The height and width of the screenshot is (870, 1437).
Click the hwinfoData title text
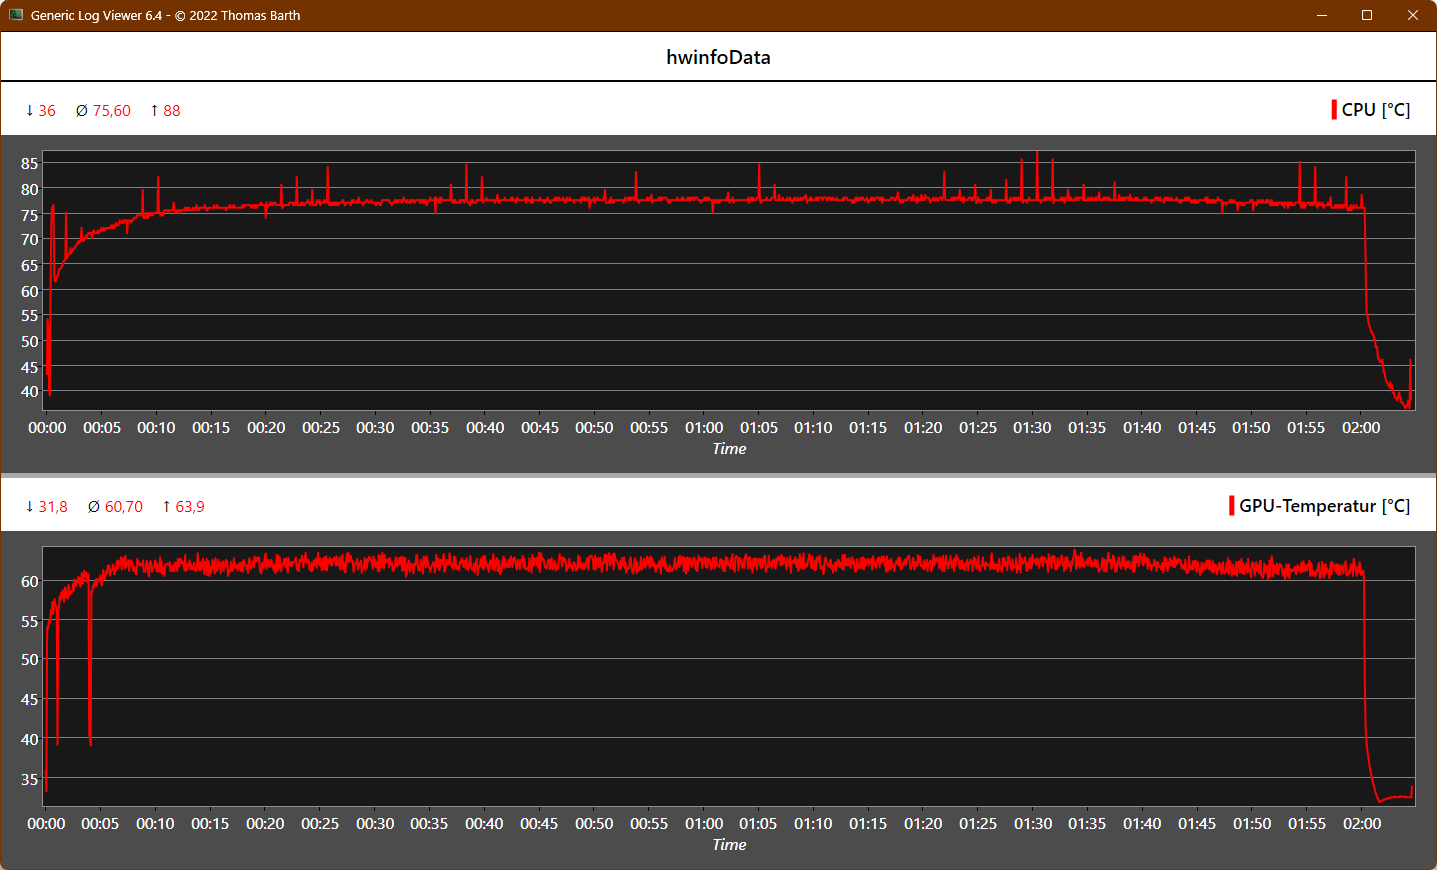(x=718, y=57)
